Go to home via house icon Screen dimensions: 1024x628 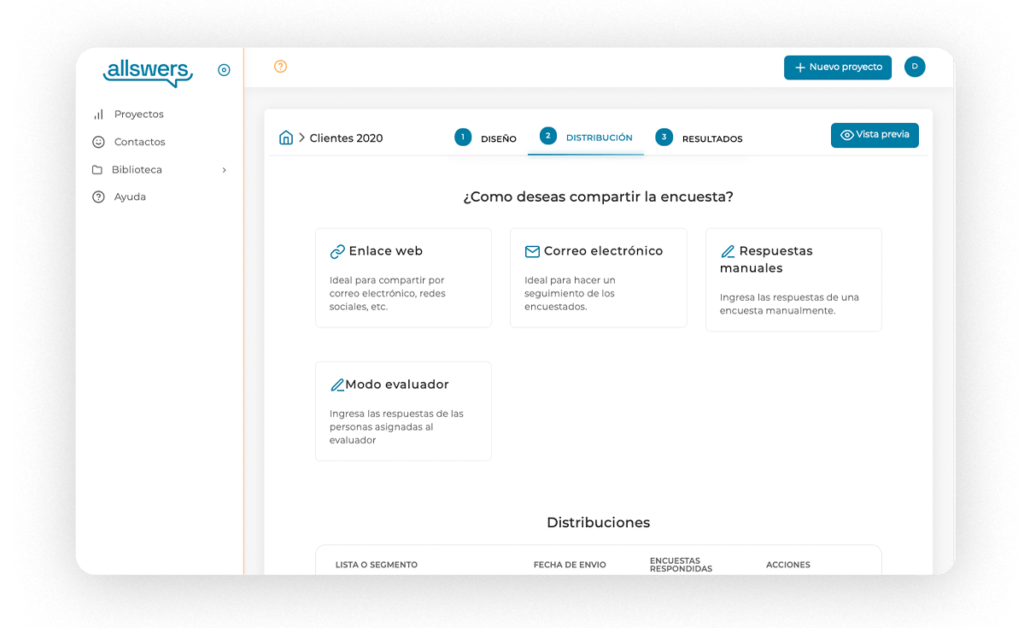(x=286, y=137)
